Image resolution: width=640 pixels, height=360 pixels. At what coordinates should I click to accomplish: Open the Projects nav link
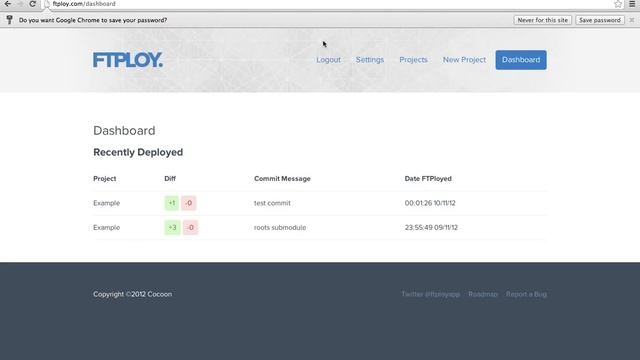click(413, 60)
